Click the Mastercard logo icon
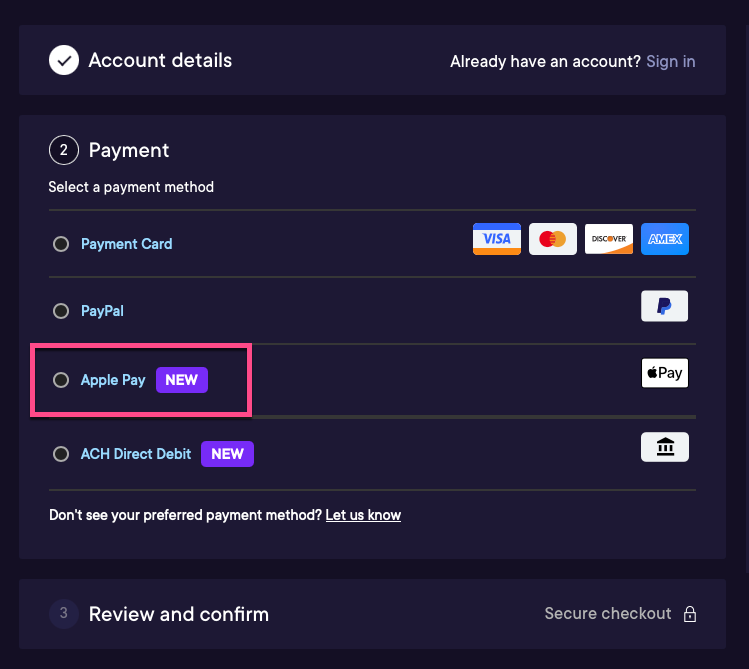Viewport: 749px width, 669px height. (x=553, y=239)
